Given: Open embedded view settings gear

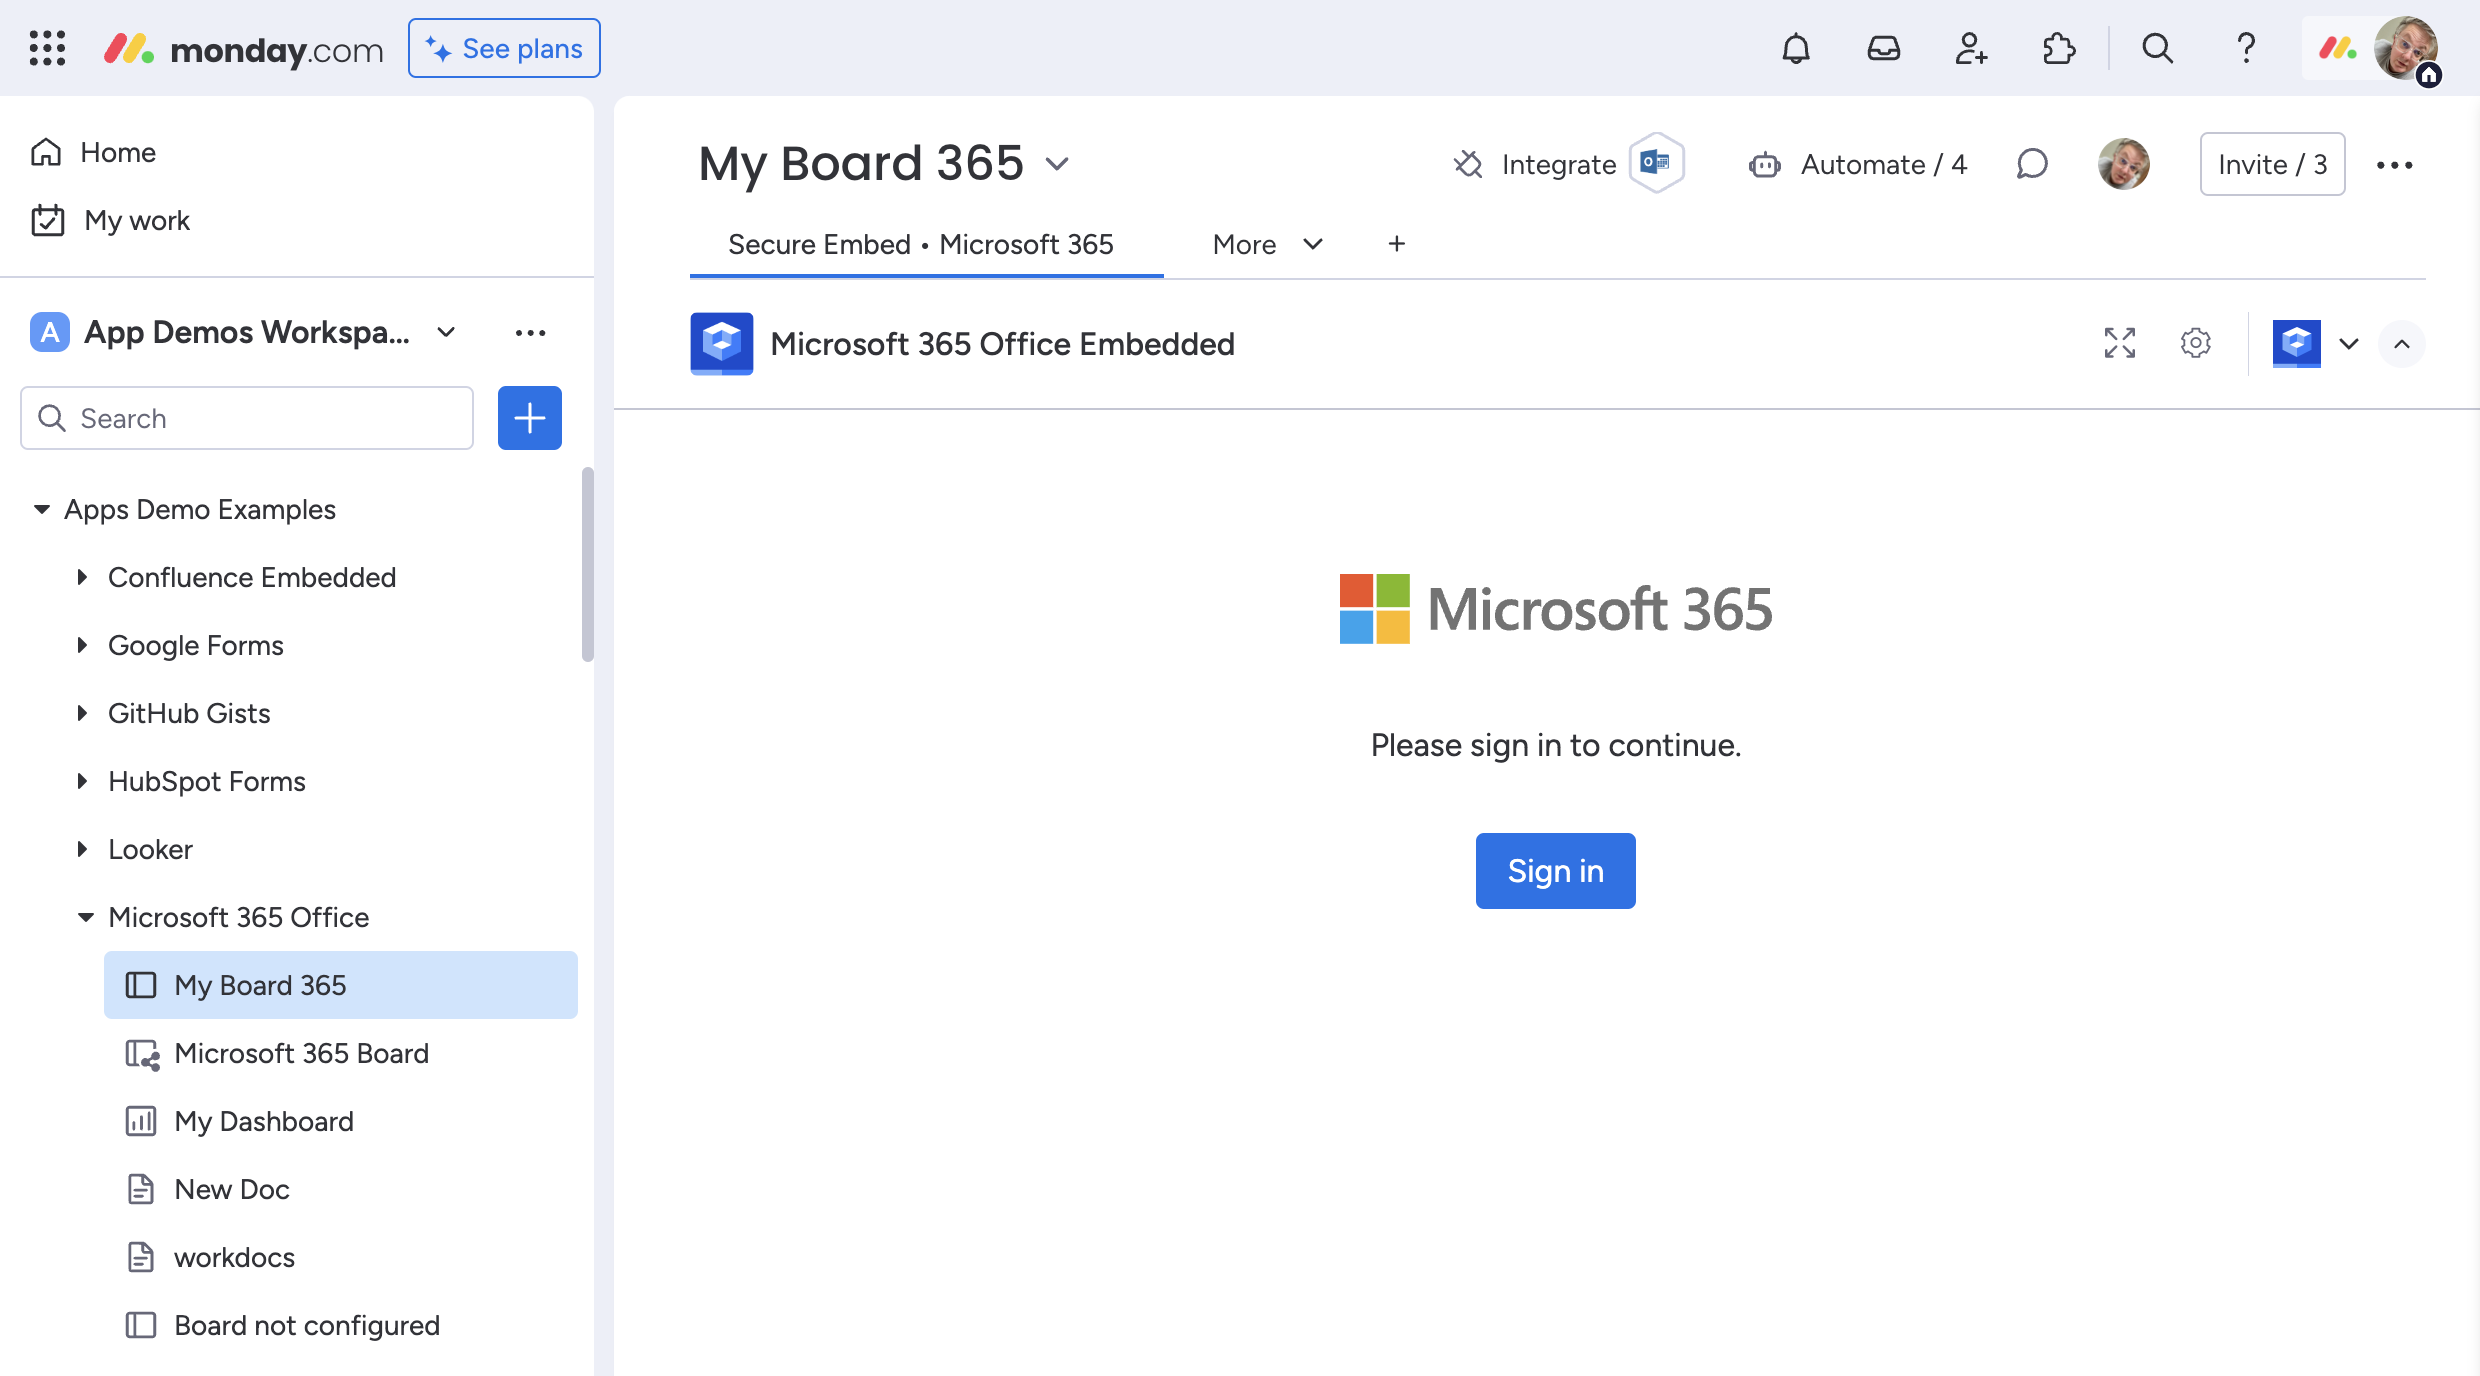Looking at the screenshot, I should [x=2195, y=343].
